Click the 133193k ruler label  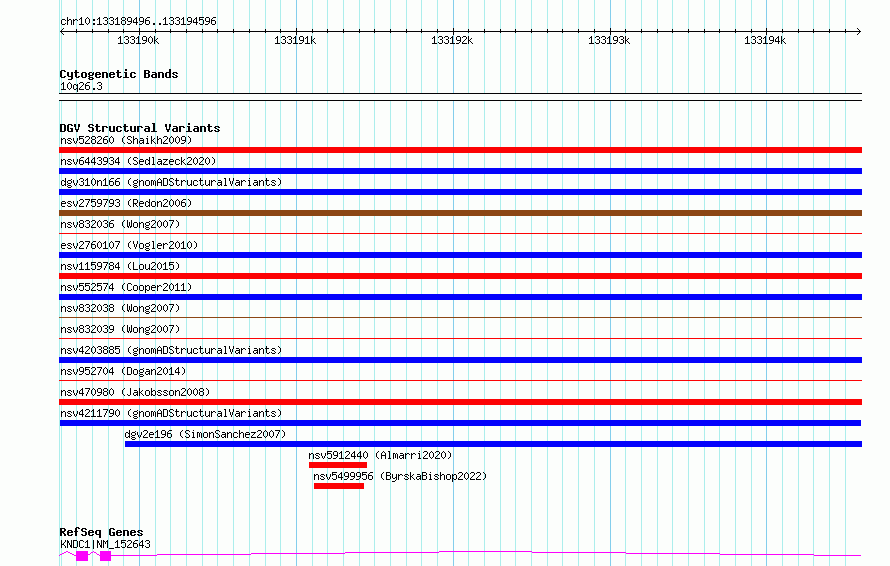click(x=609, y=40)
